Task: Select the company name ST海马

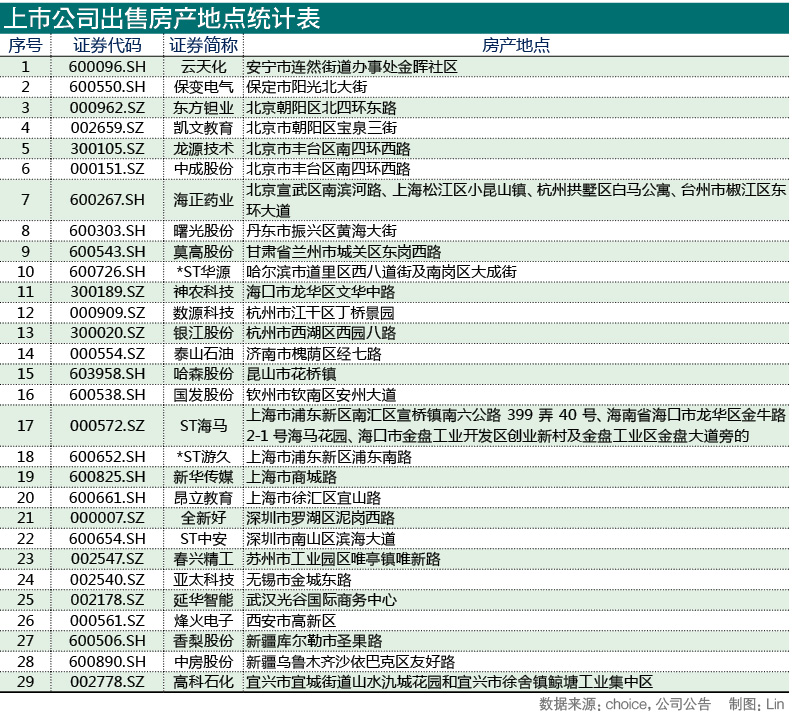Action: [x=204, y=426]
